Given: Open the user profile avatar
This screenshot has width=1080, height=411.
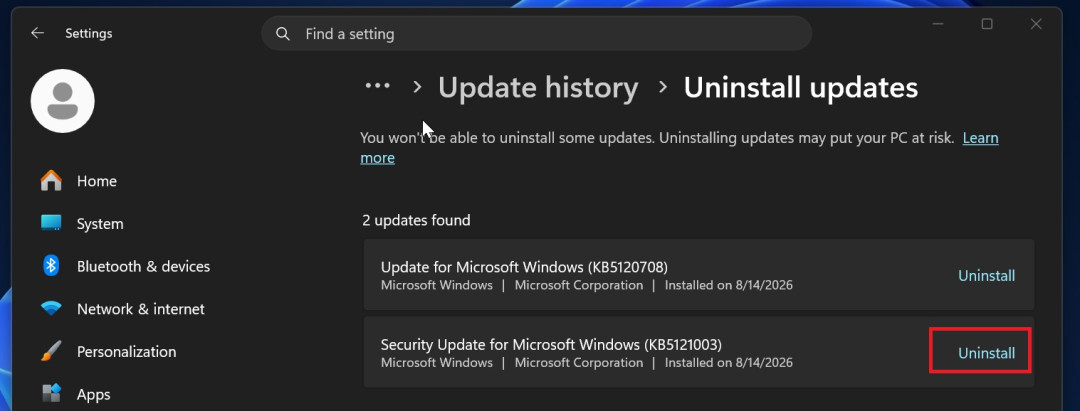Looking at the screenshot, I should [x=63, y=101].
